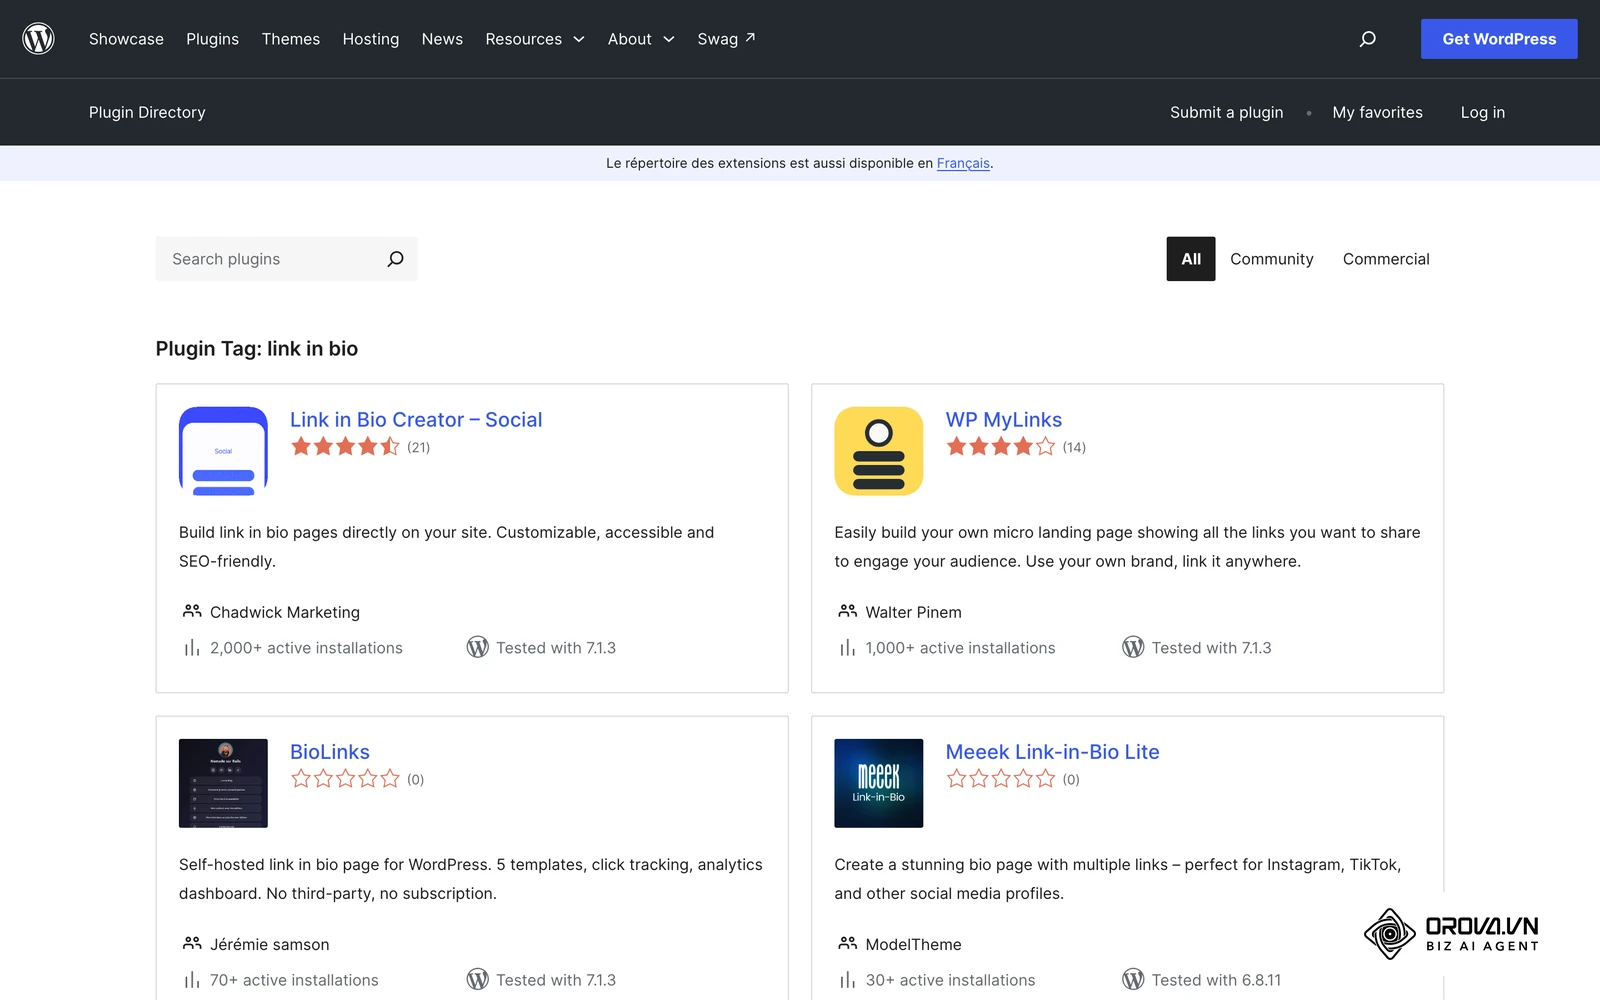Open the Meeek Link-in-Bio plugin thumbnail
The image size is (1600, 1000).
click(879, 783)
